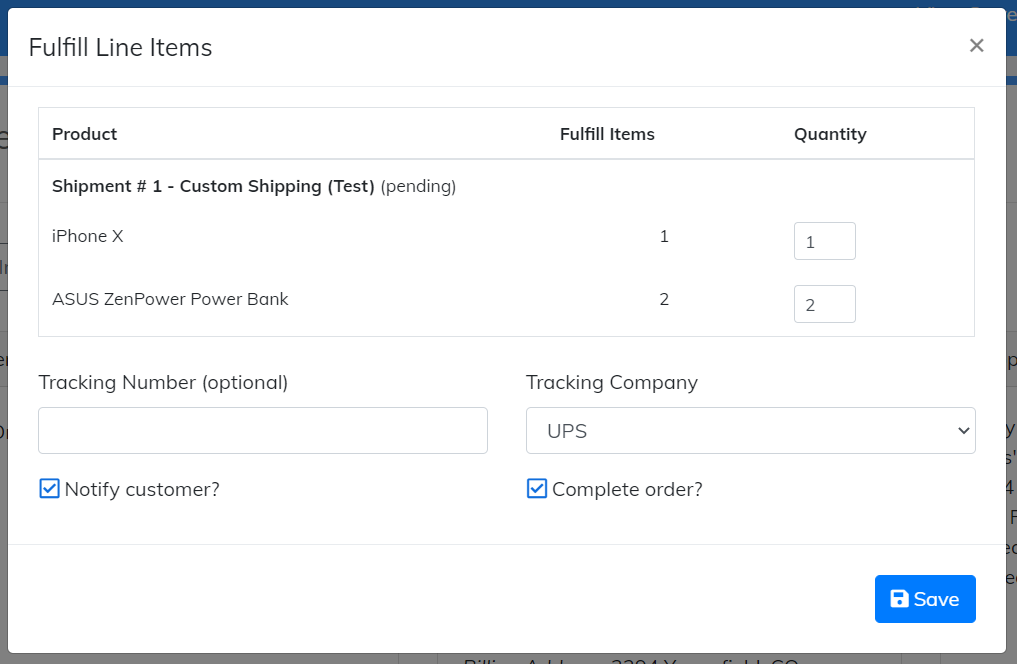The height and width of the screenshot is (664, 1017).
Task: Click the Tracking Company label
Action: tap(612, 382)
